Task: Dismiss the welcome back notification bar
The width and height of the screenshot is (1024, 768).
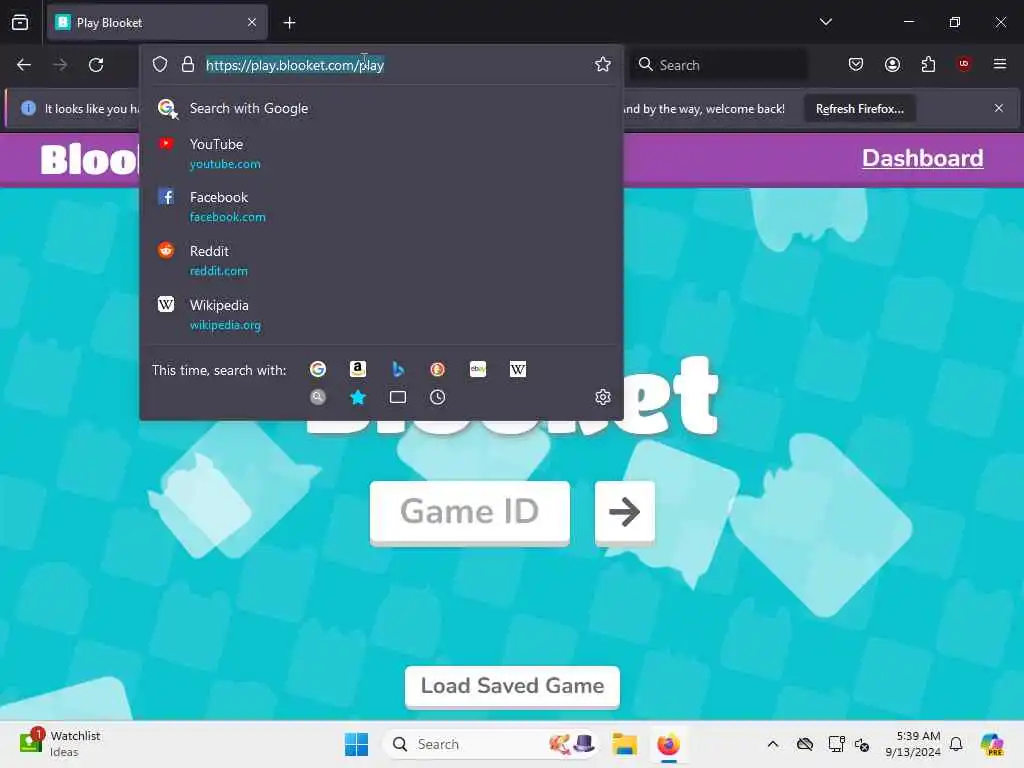Action: pyautogui.click(x=999, y=108)
